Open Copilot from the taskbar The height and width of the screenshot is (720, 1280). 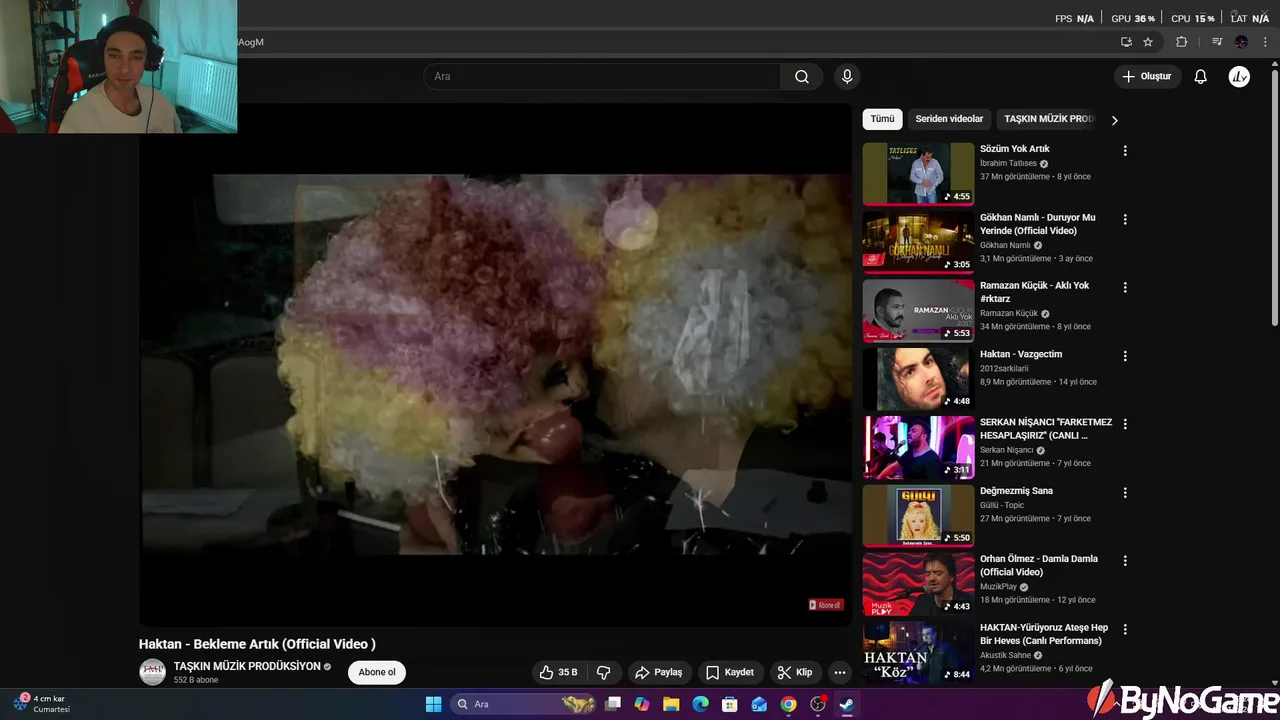click(x=642, y=704)
